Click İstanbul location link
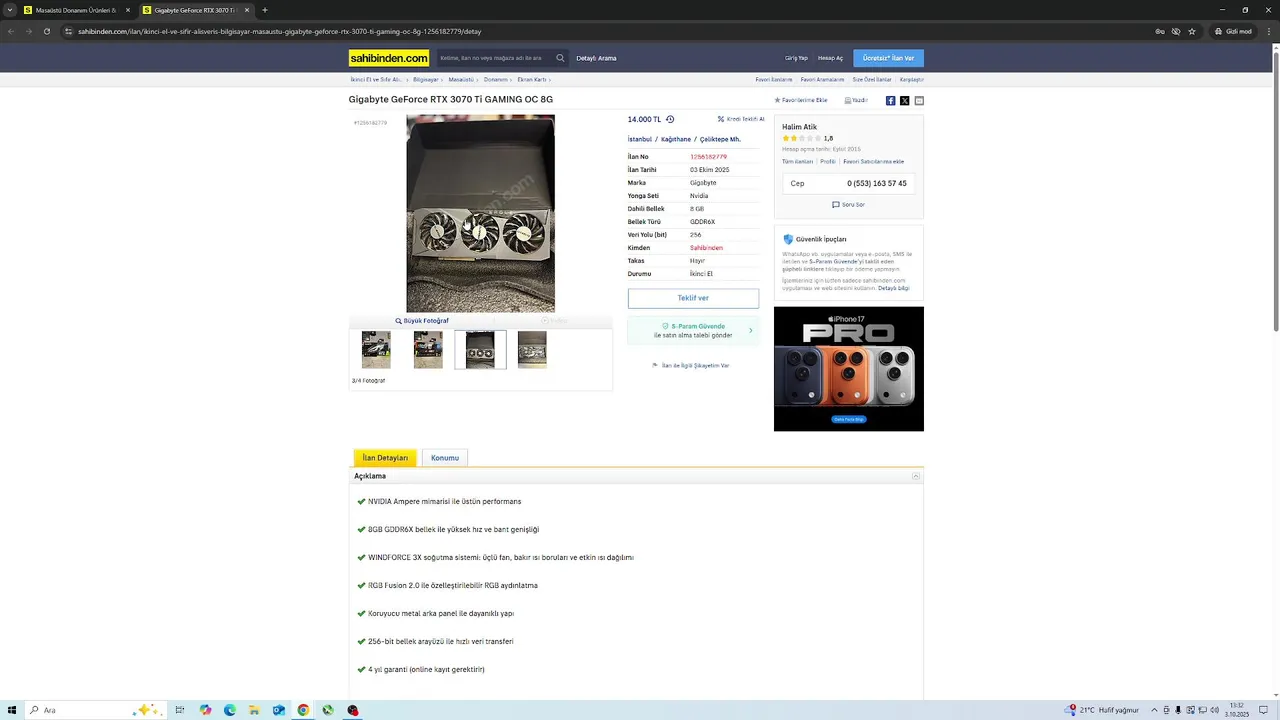The height and width of the screenshot is (720, 1280). 640,139
